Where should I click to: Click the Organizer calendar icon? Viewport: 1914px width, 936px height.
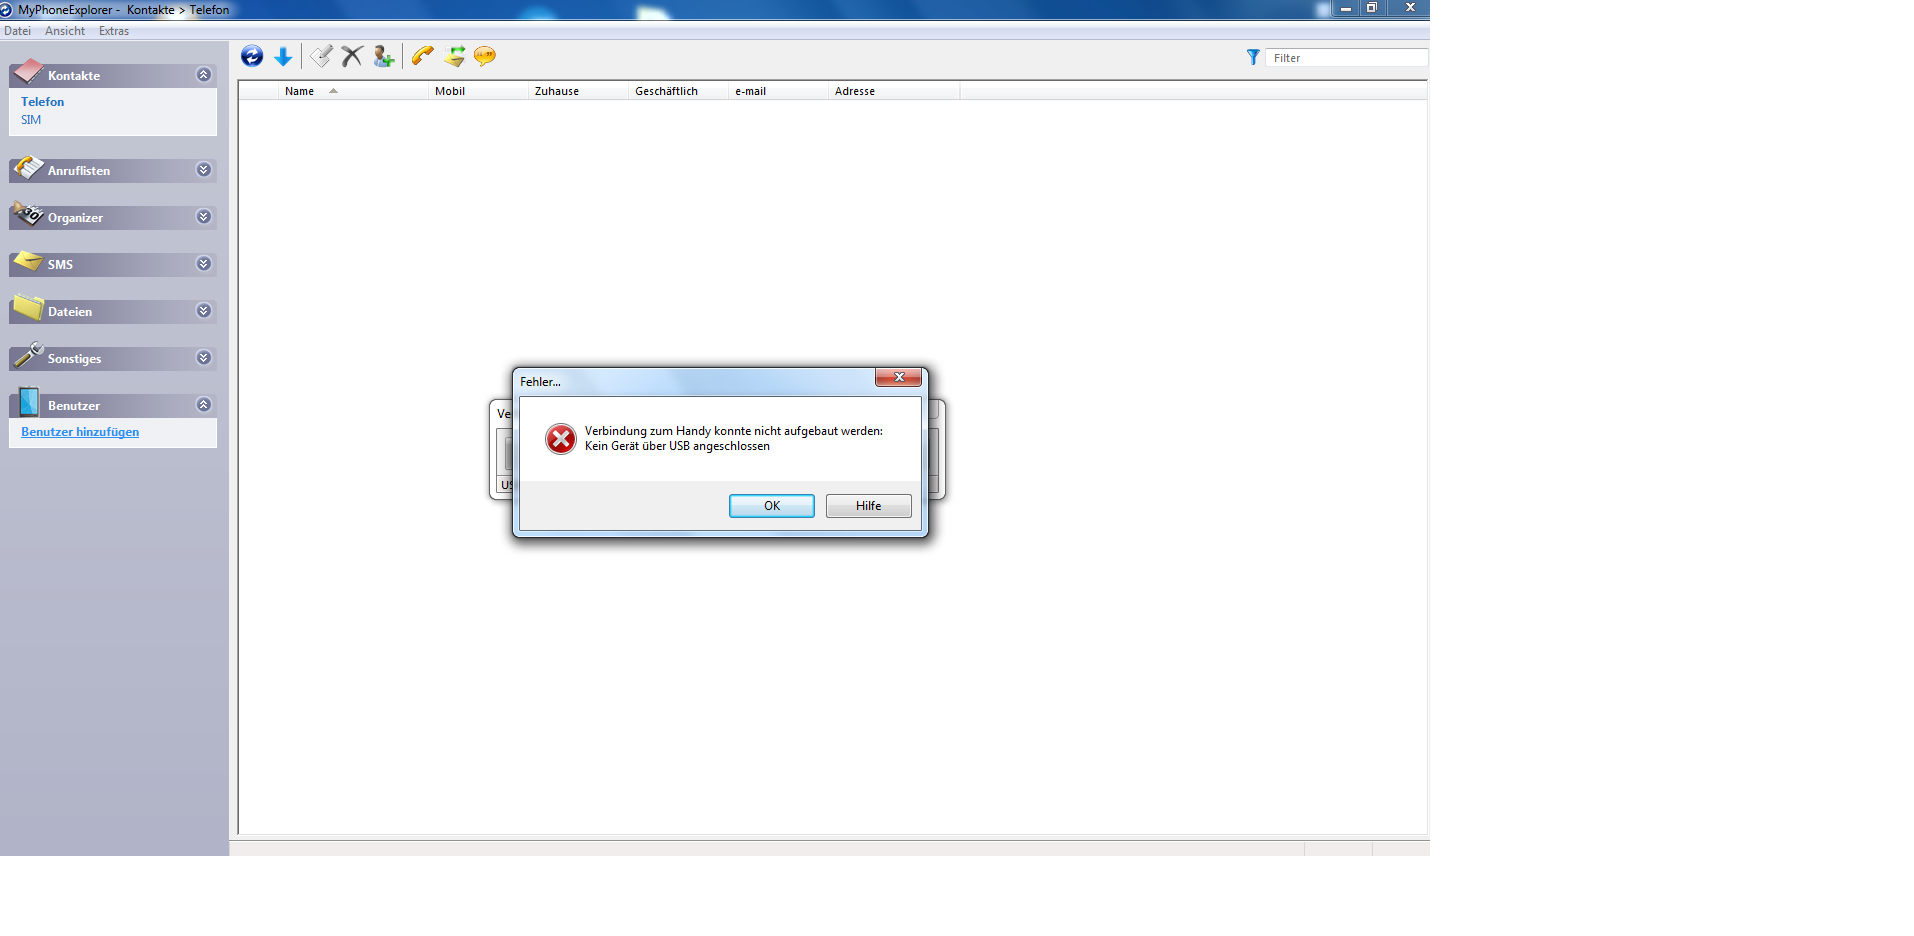[x=28, y=214]
